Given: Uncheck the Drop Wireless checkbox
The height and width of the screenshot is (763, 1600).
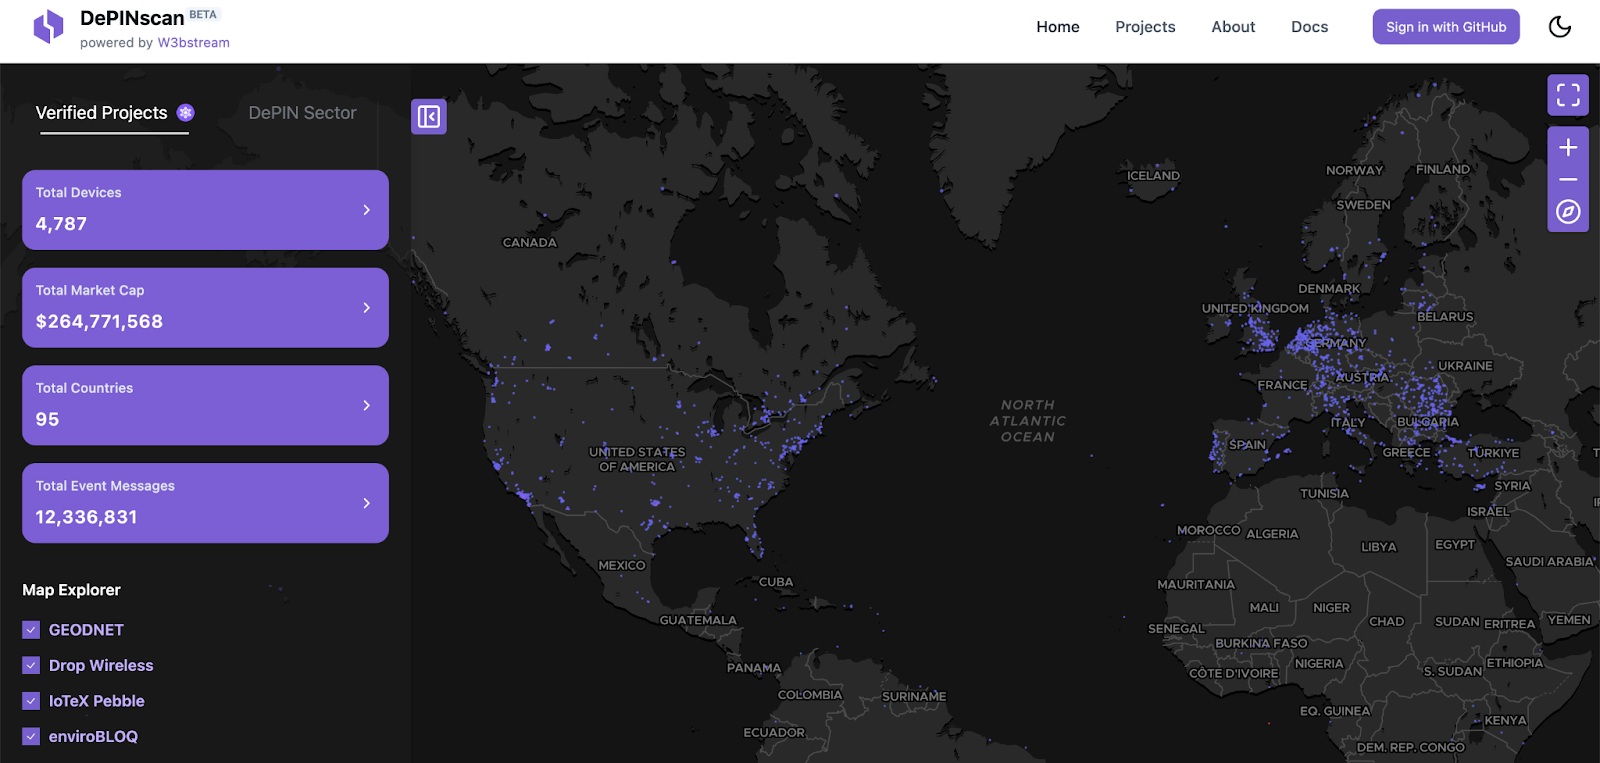Looking at the screenshot, I should pyautogui.click(x=31, y=665).
